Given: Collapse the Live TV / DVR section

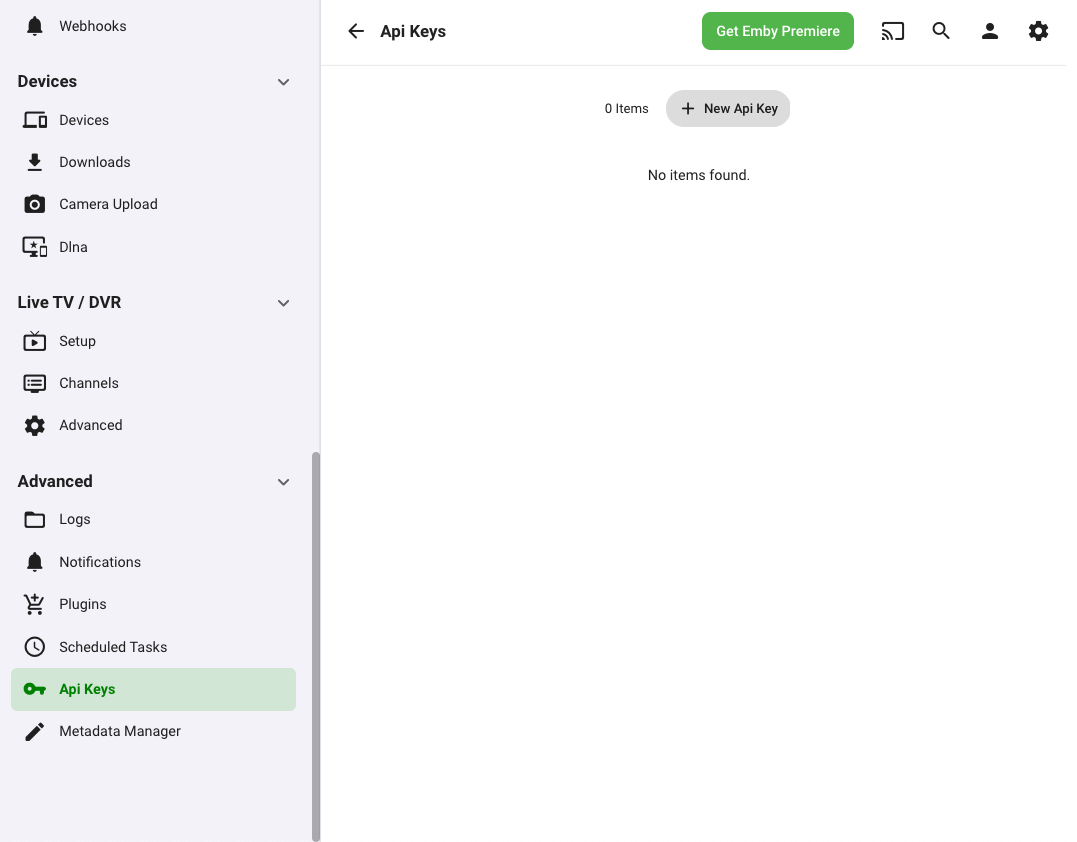Looking at the screenshot, I should point(283,303).
